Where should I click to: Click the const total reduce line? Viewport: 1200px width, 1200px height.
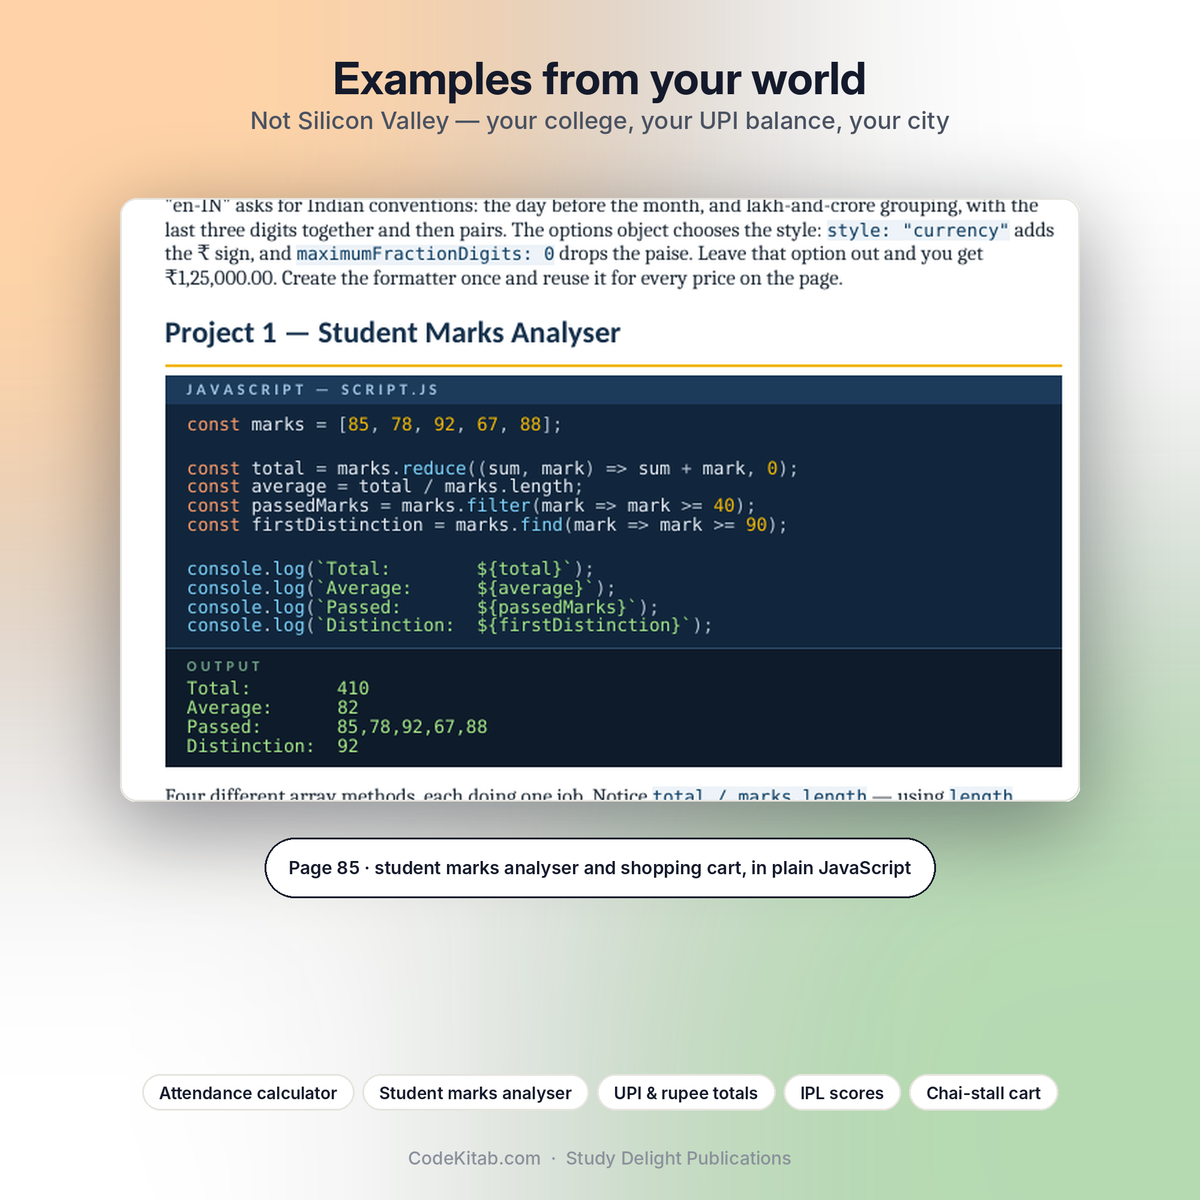coord(492,468)
